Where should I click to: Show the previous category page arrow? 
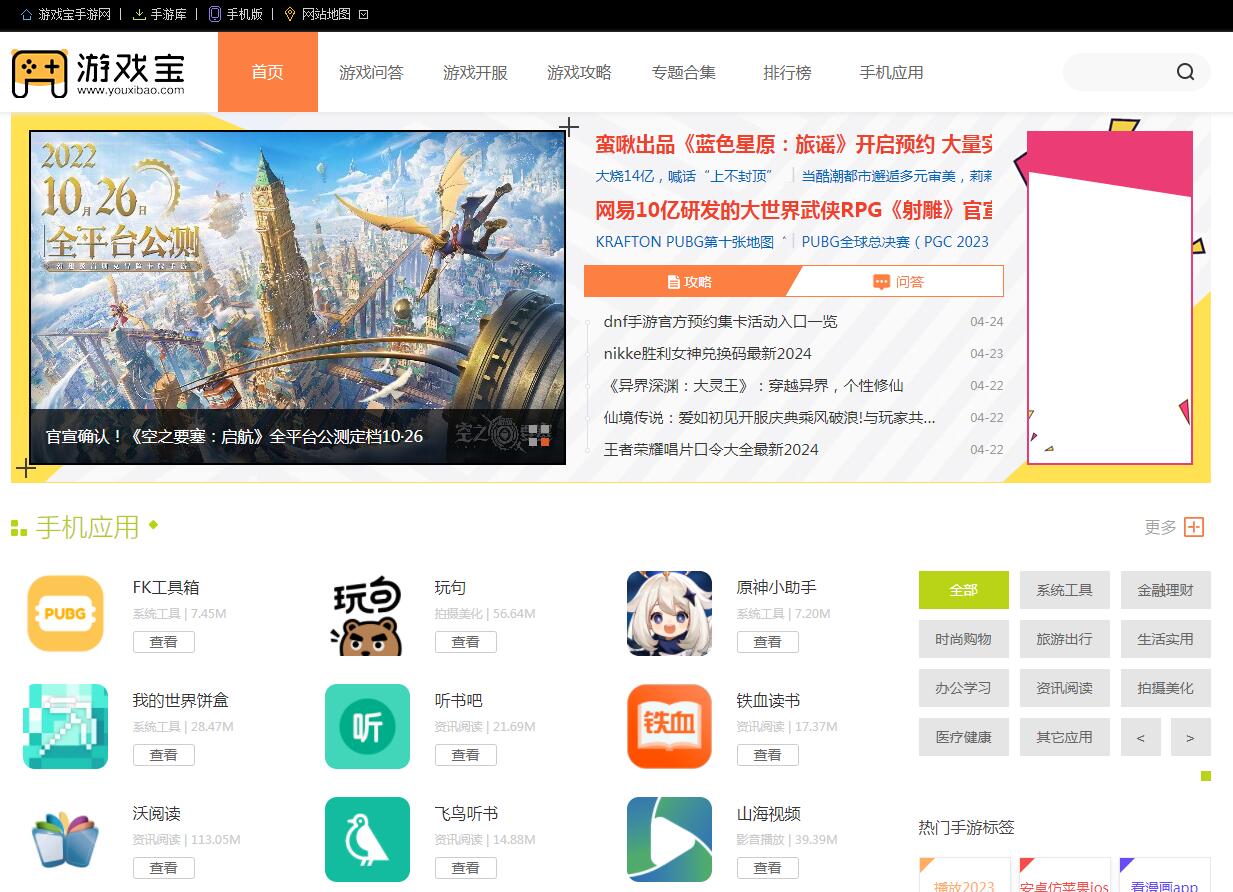[1141, 737]
